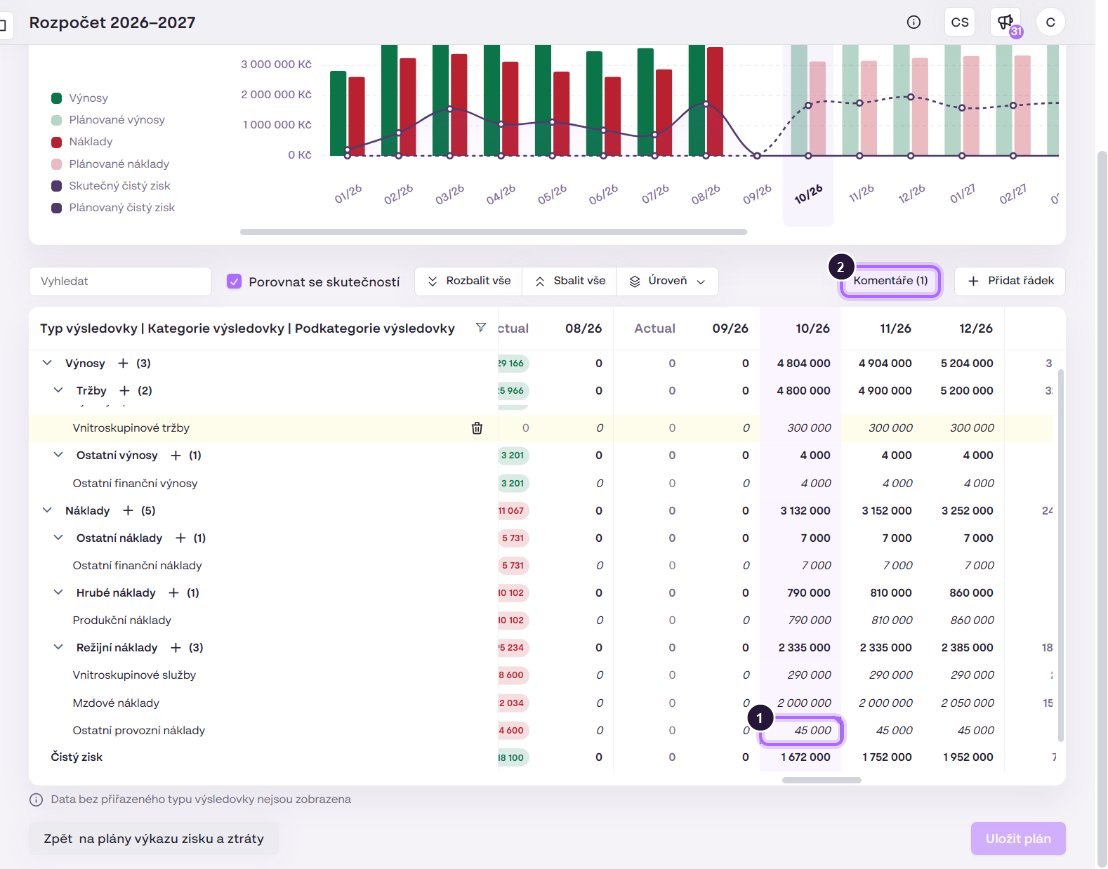Image resolution: width=1108 pixels, height=869 pixels.
Task: Switch language using the CS button
Action: [x=960, y=23]
